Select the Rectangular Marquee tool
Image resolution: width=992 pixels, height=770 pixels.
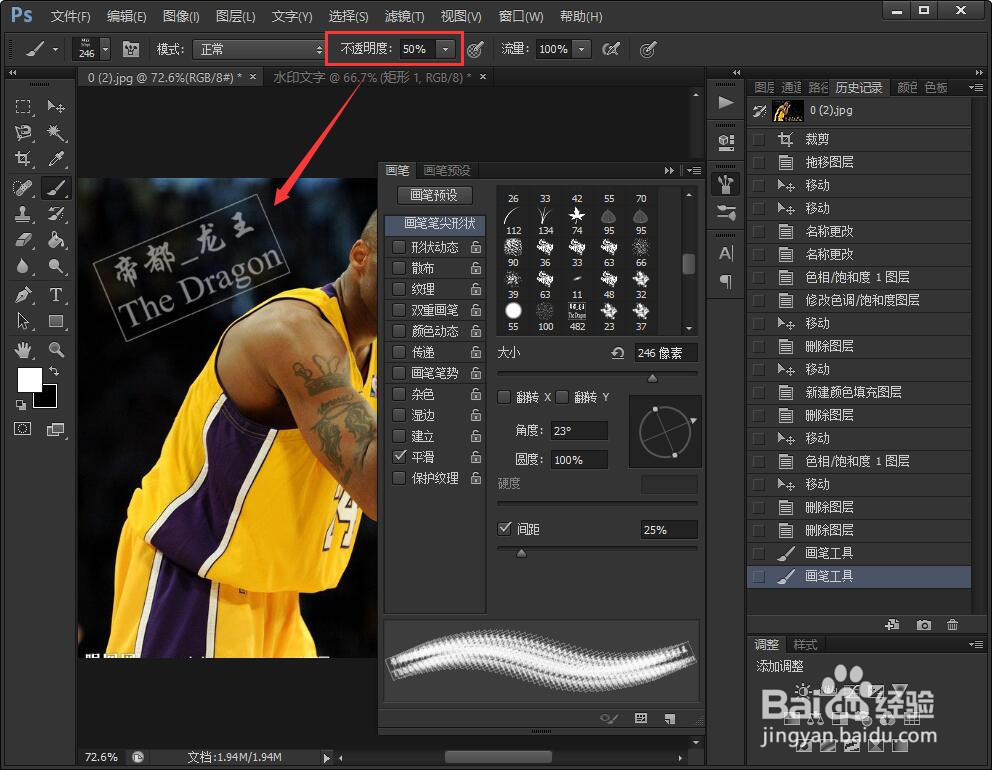23,106
